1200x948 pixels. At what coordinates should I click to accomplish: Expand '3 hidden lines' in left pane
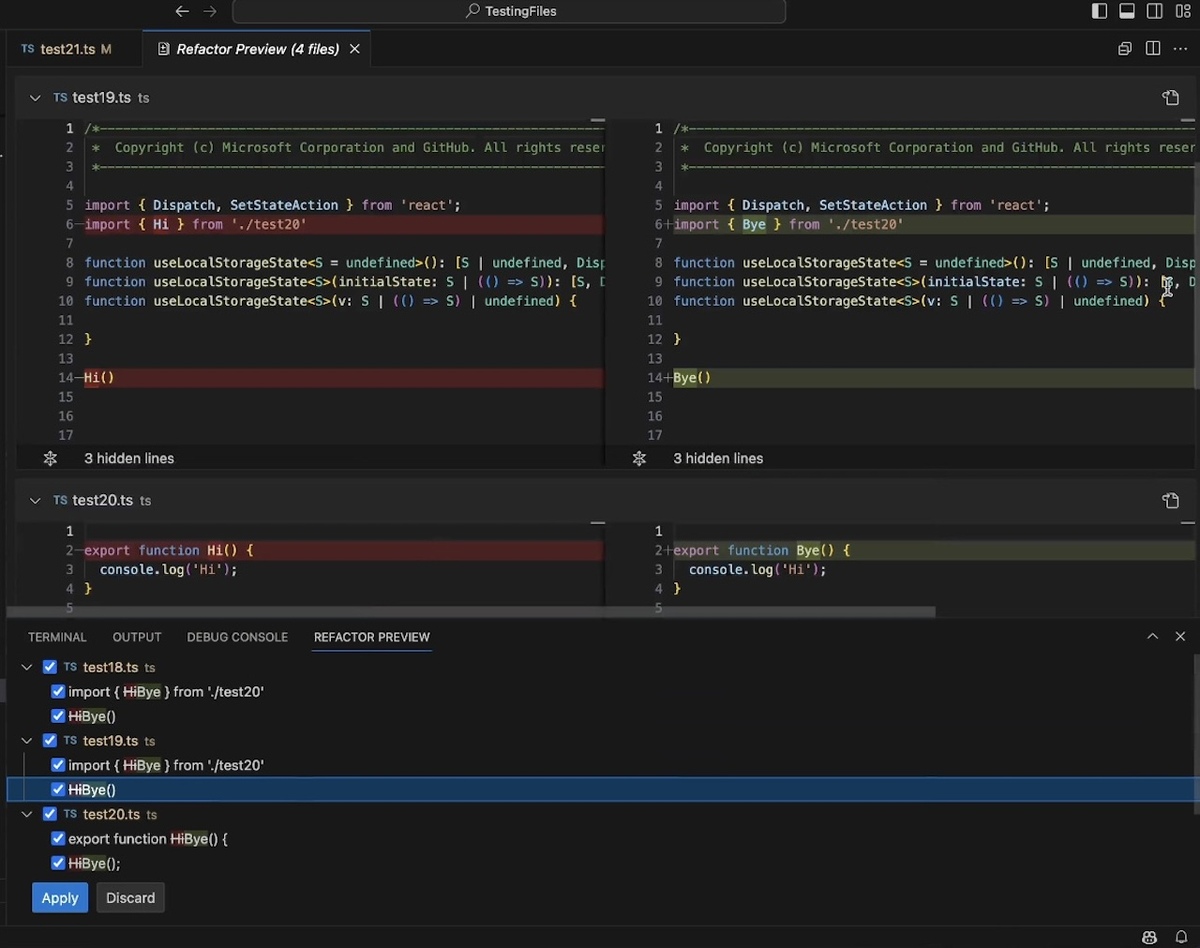point(129,458)
